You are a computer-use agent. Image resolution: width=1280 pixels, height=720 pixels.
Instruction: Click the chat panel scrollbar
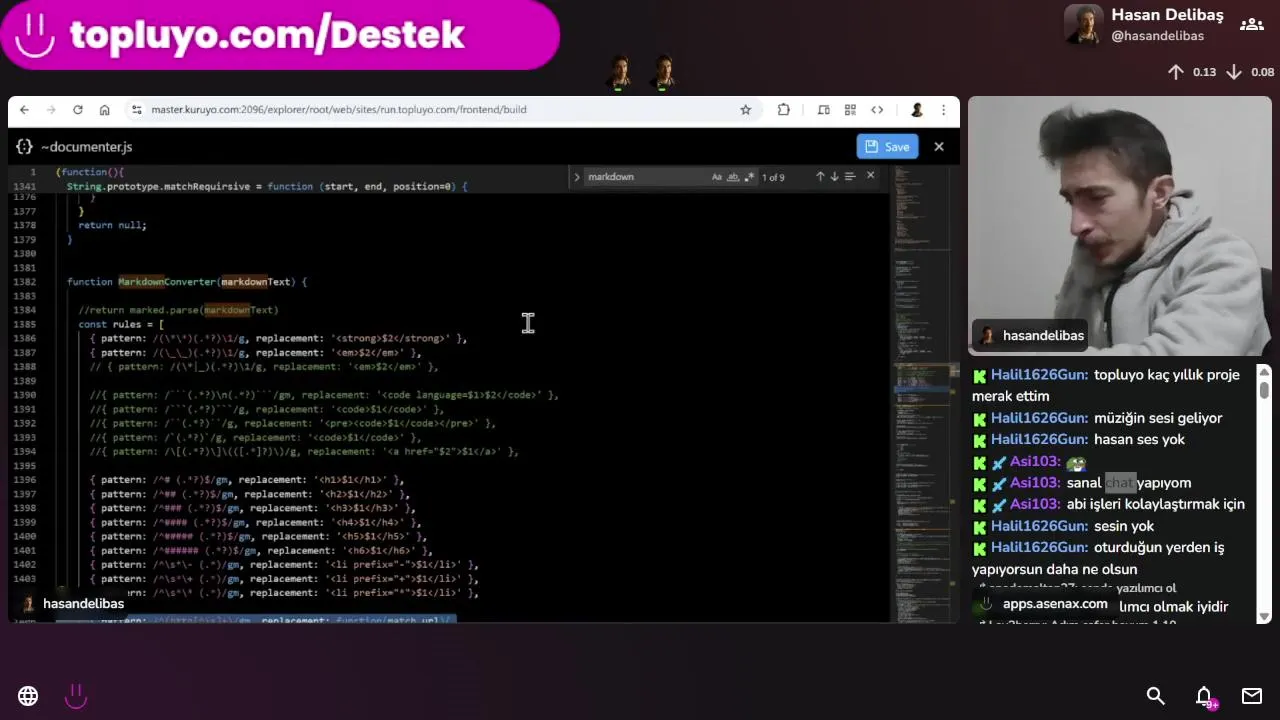pos(1264,495)
